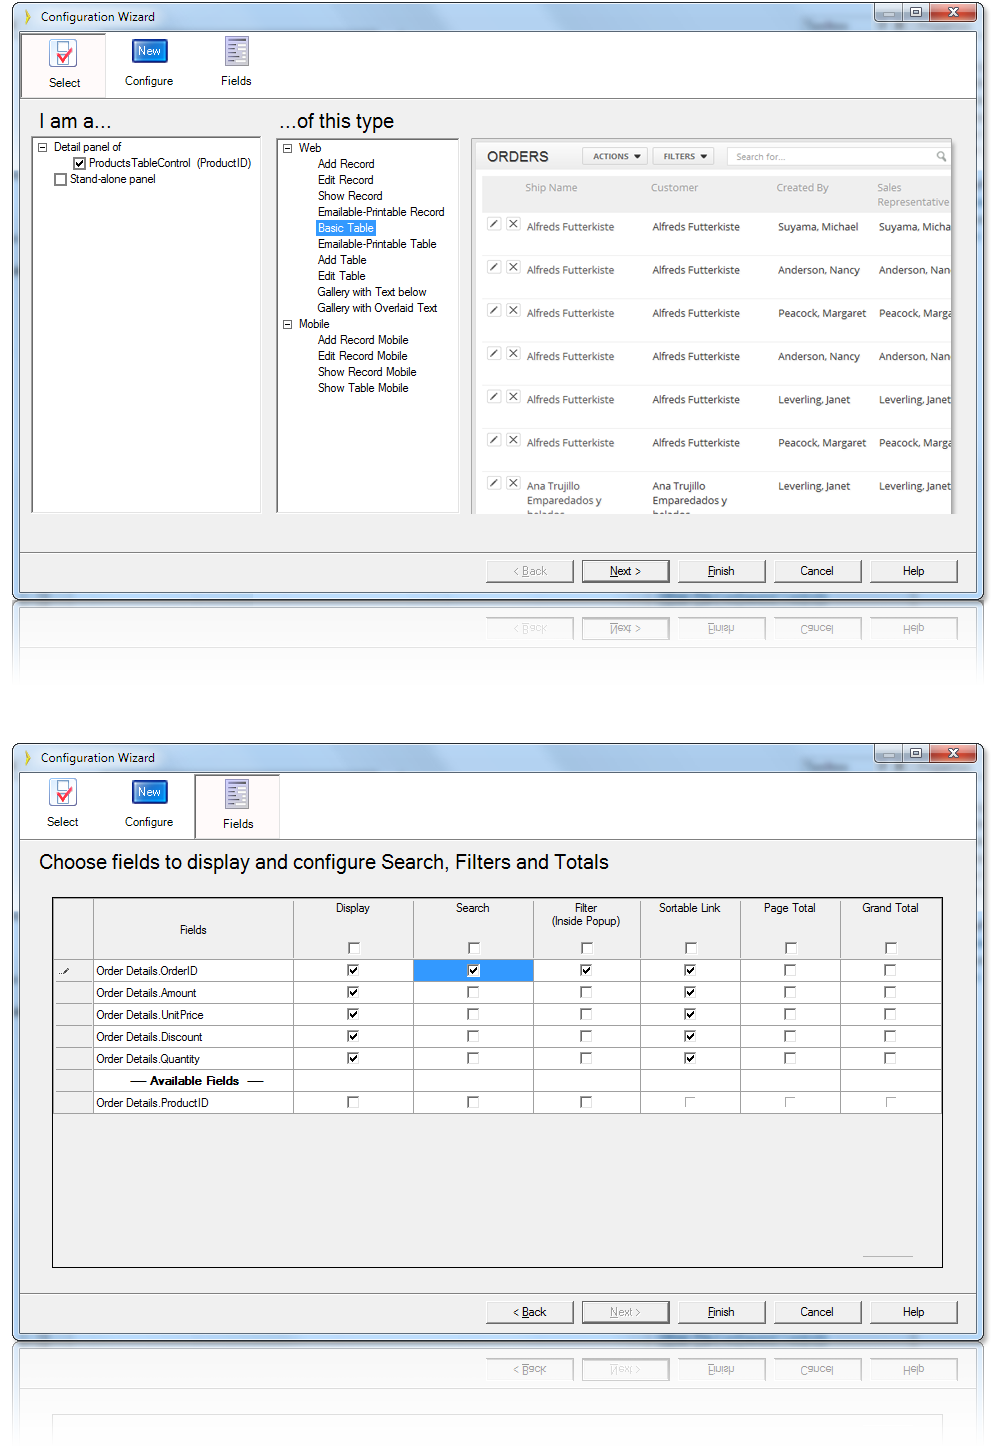Click the Select checkmark icon in the bottom wizard
This screenshot has width=1000, height=1446.
point(62,793)
